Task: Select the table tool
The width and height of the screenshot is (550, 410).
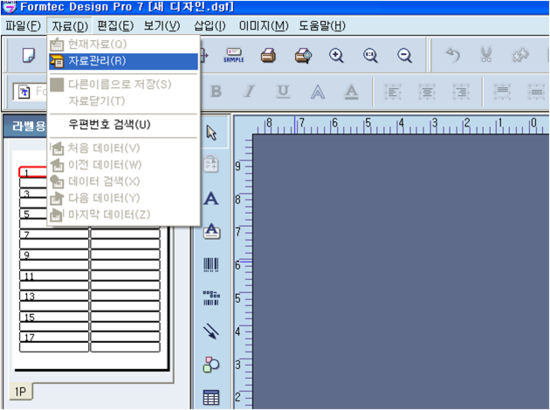Action: pos(211,397)
